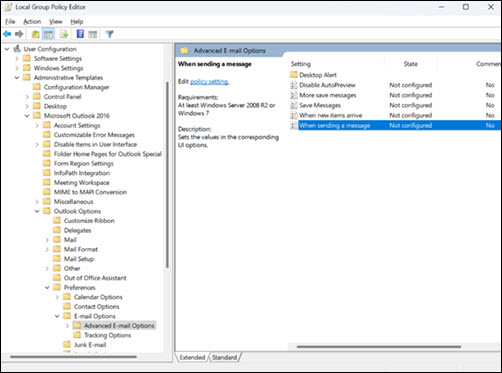
Task: Select Mail Setup in tree
Action: click(x=79, y=259)
